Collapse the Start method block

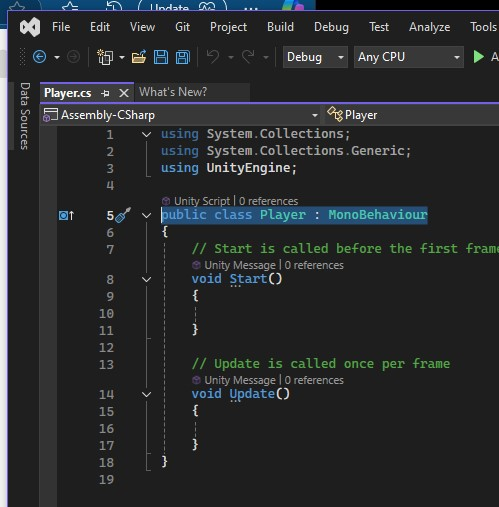coord(147,280)
